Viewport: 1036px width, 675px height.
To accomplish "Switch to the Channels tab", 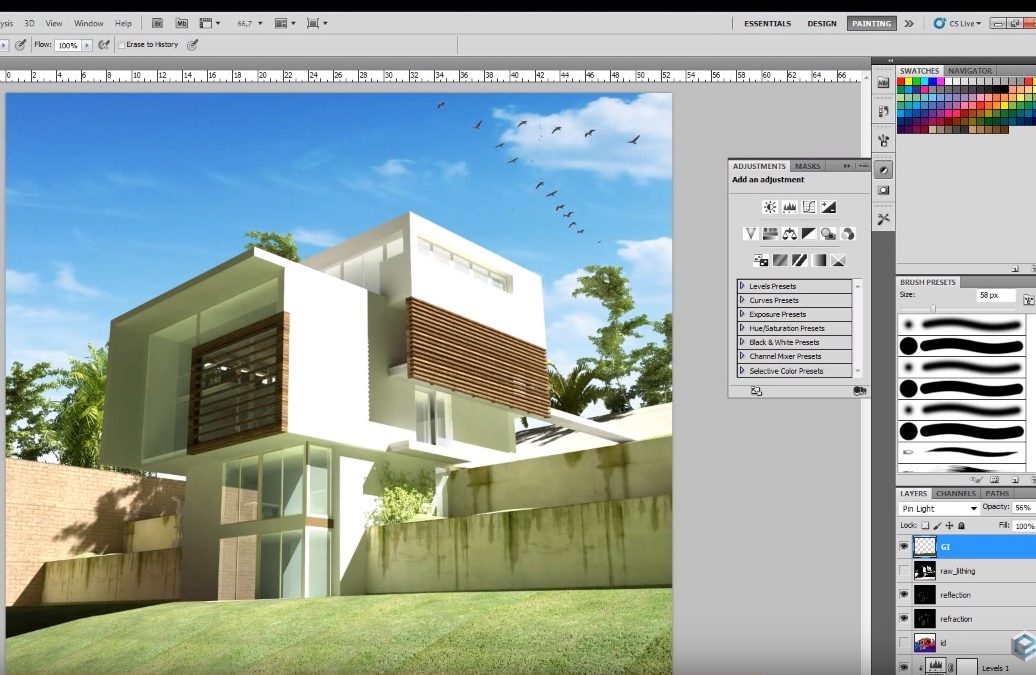I will coord(956,493).
